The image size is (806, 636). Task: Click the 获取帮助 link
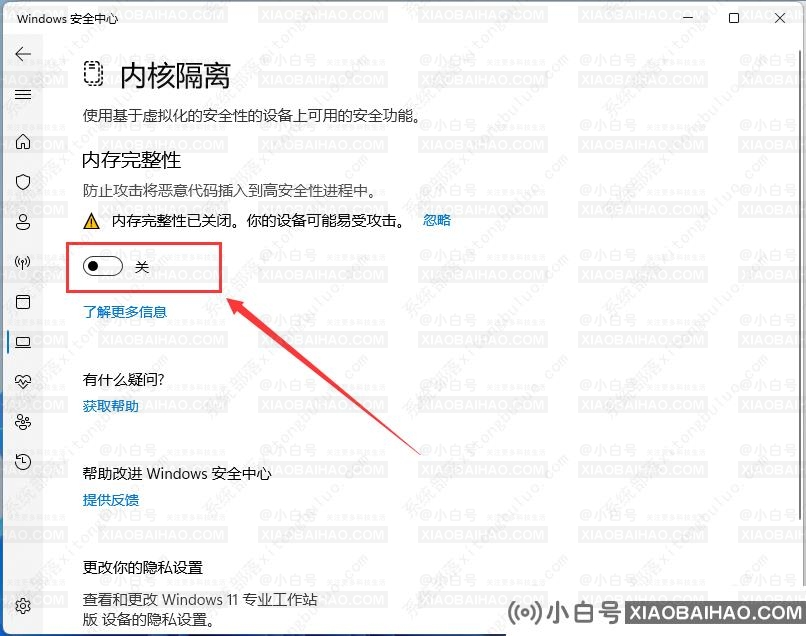click(111, 406)
